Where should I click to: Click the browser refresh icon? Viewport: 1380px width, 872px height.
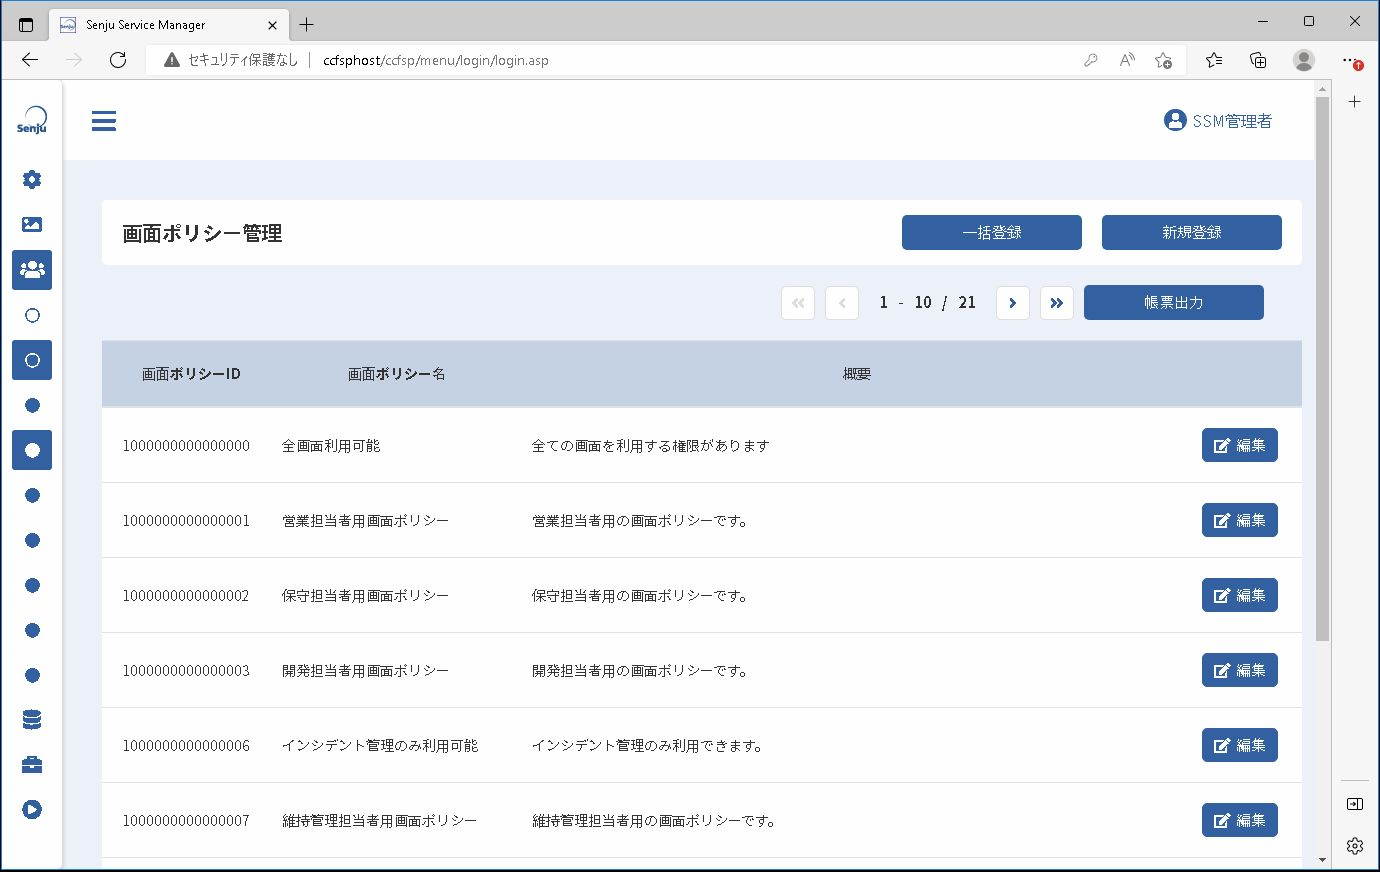[x=118, y=60]
